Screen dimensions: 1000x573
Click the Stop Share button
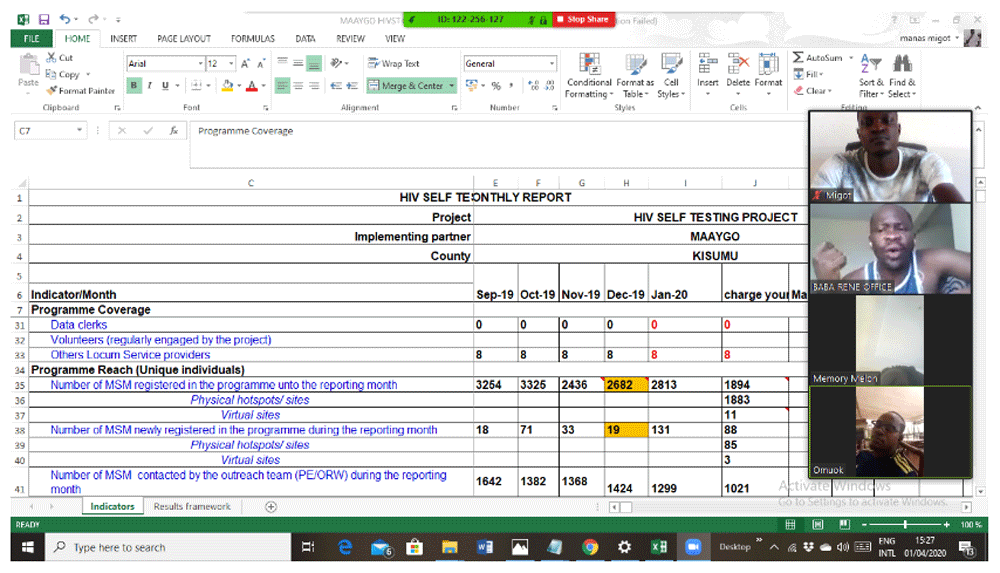582,19
